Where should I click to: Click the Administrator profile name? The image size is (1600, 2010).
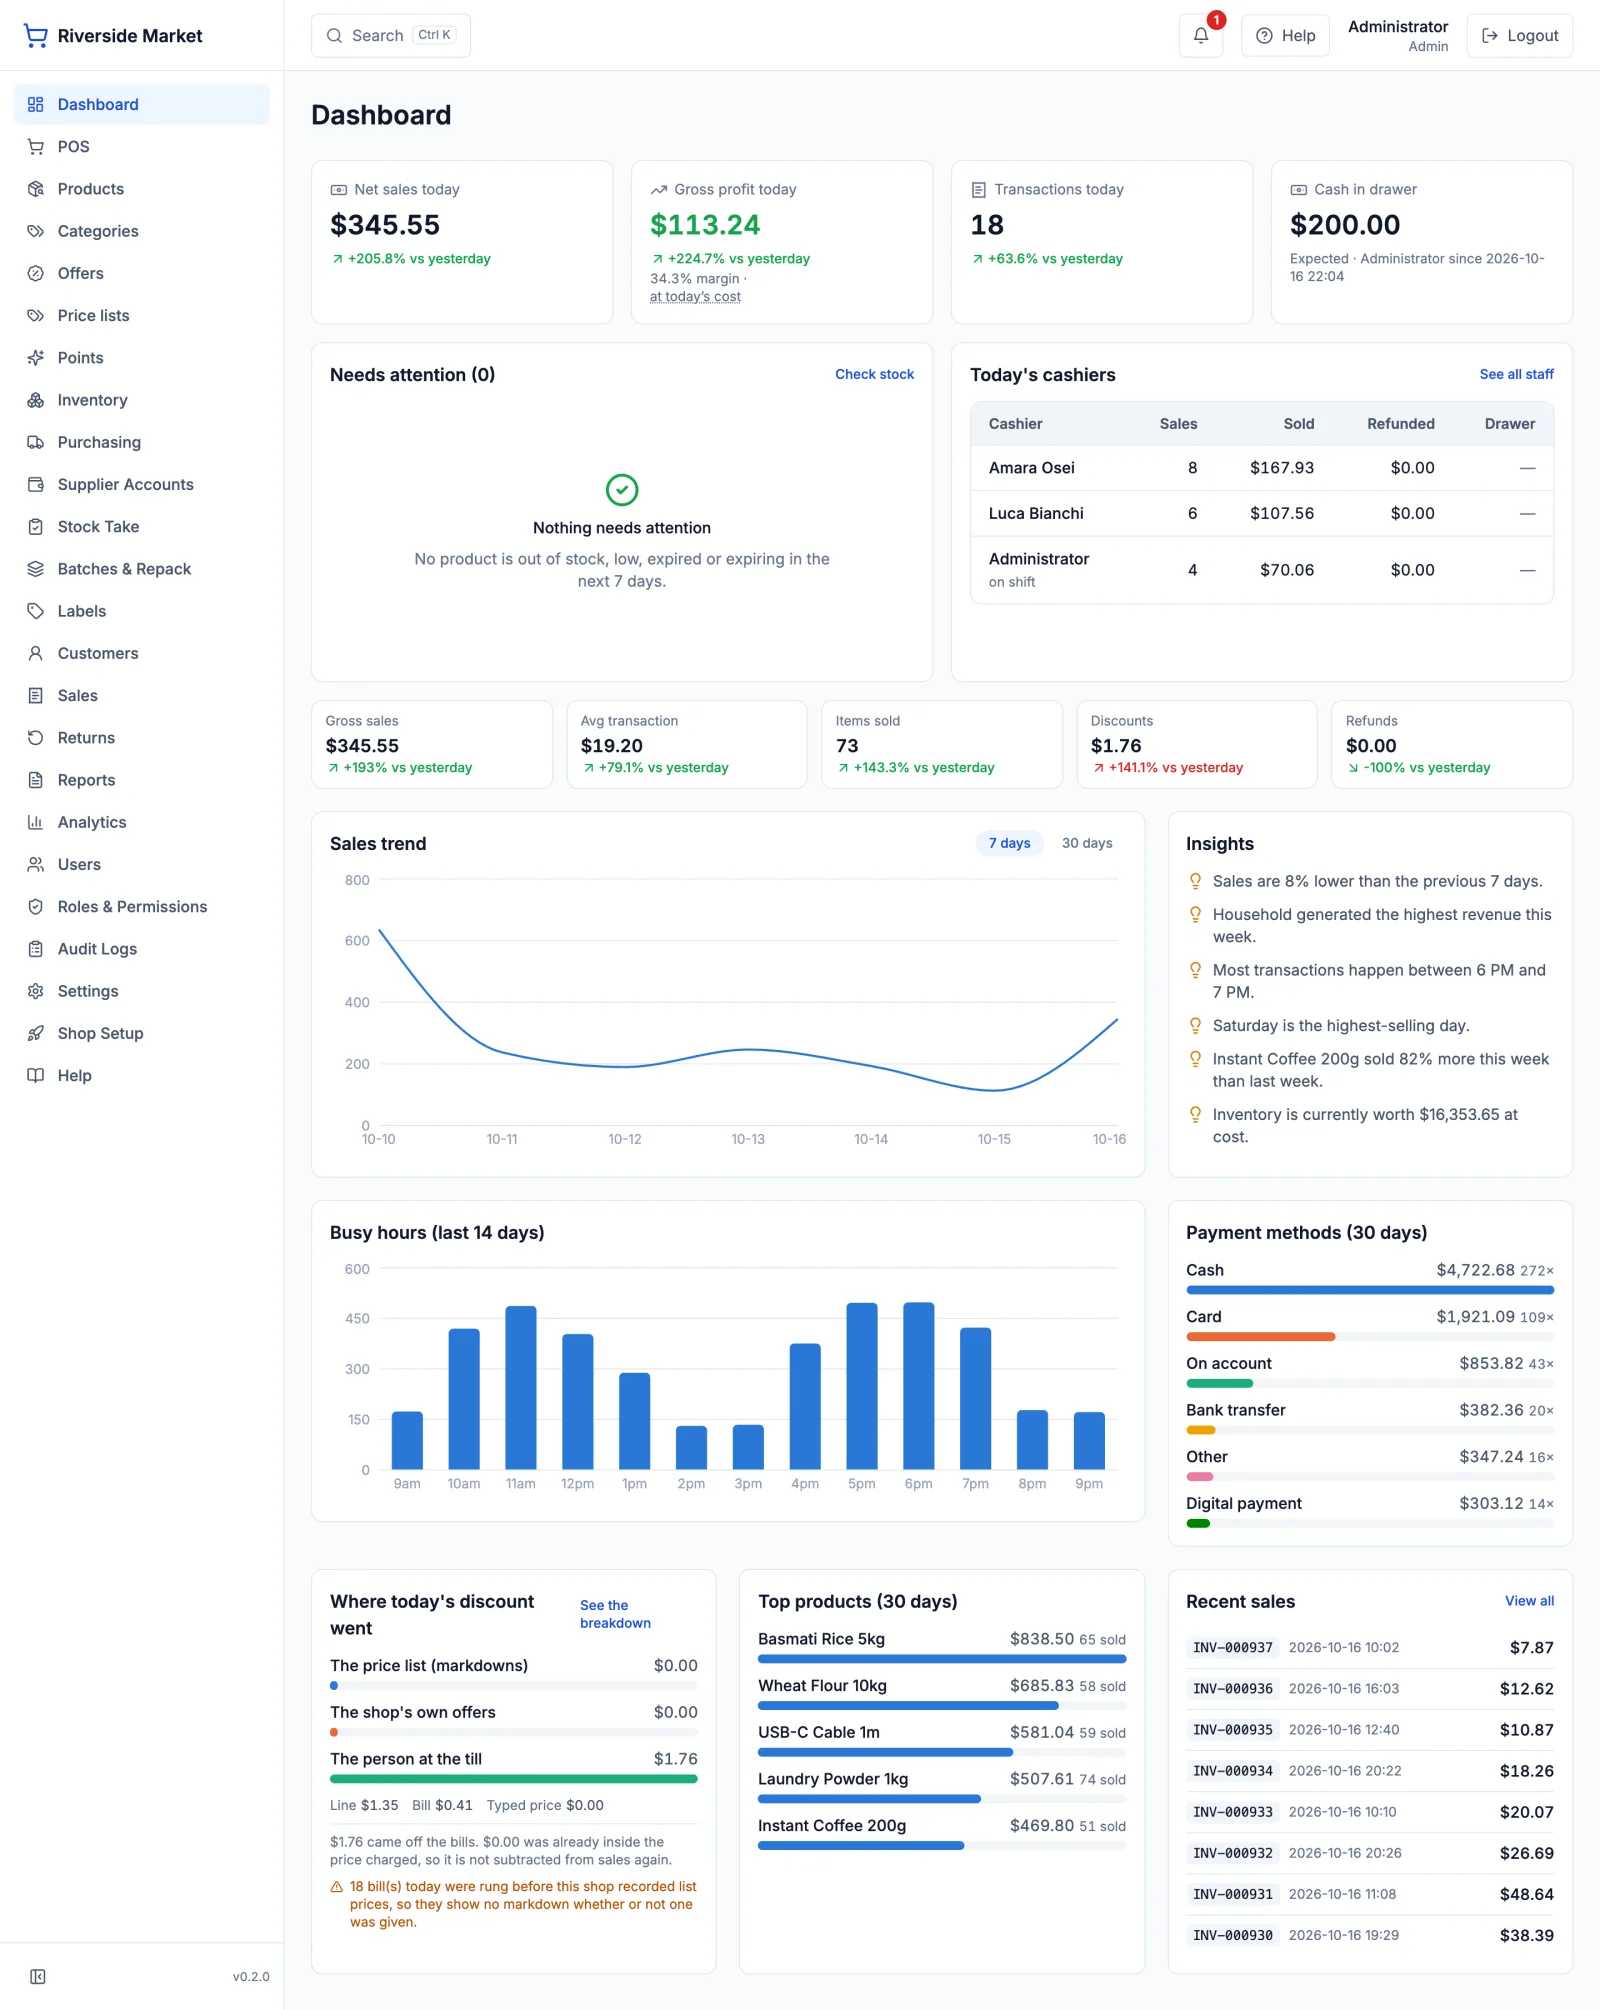point(1397,27)
